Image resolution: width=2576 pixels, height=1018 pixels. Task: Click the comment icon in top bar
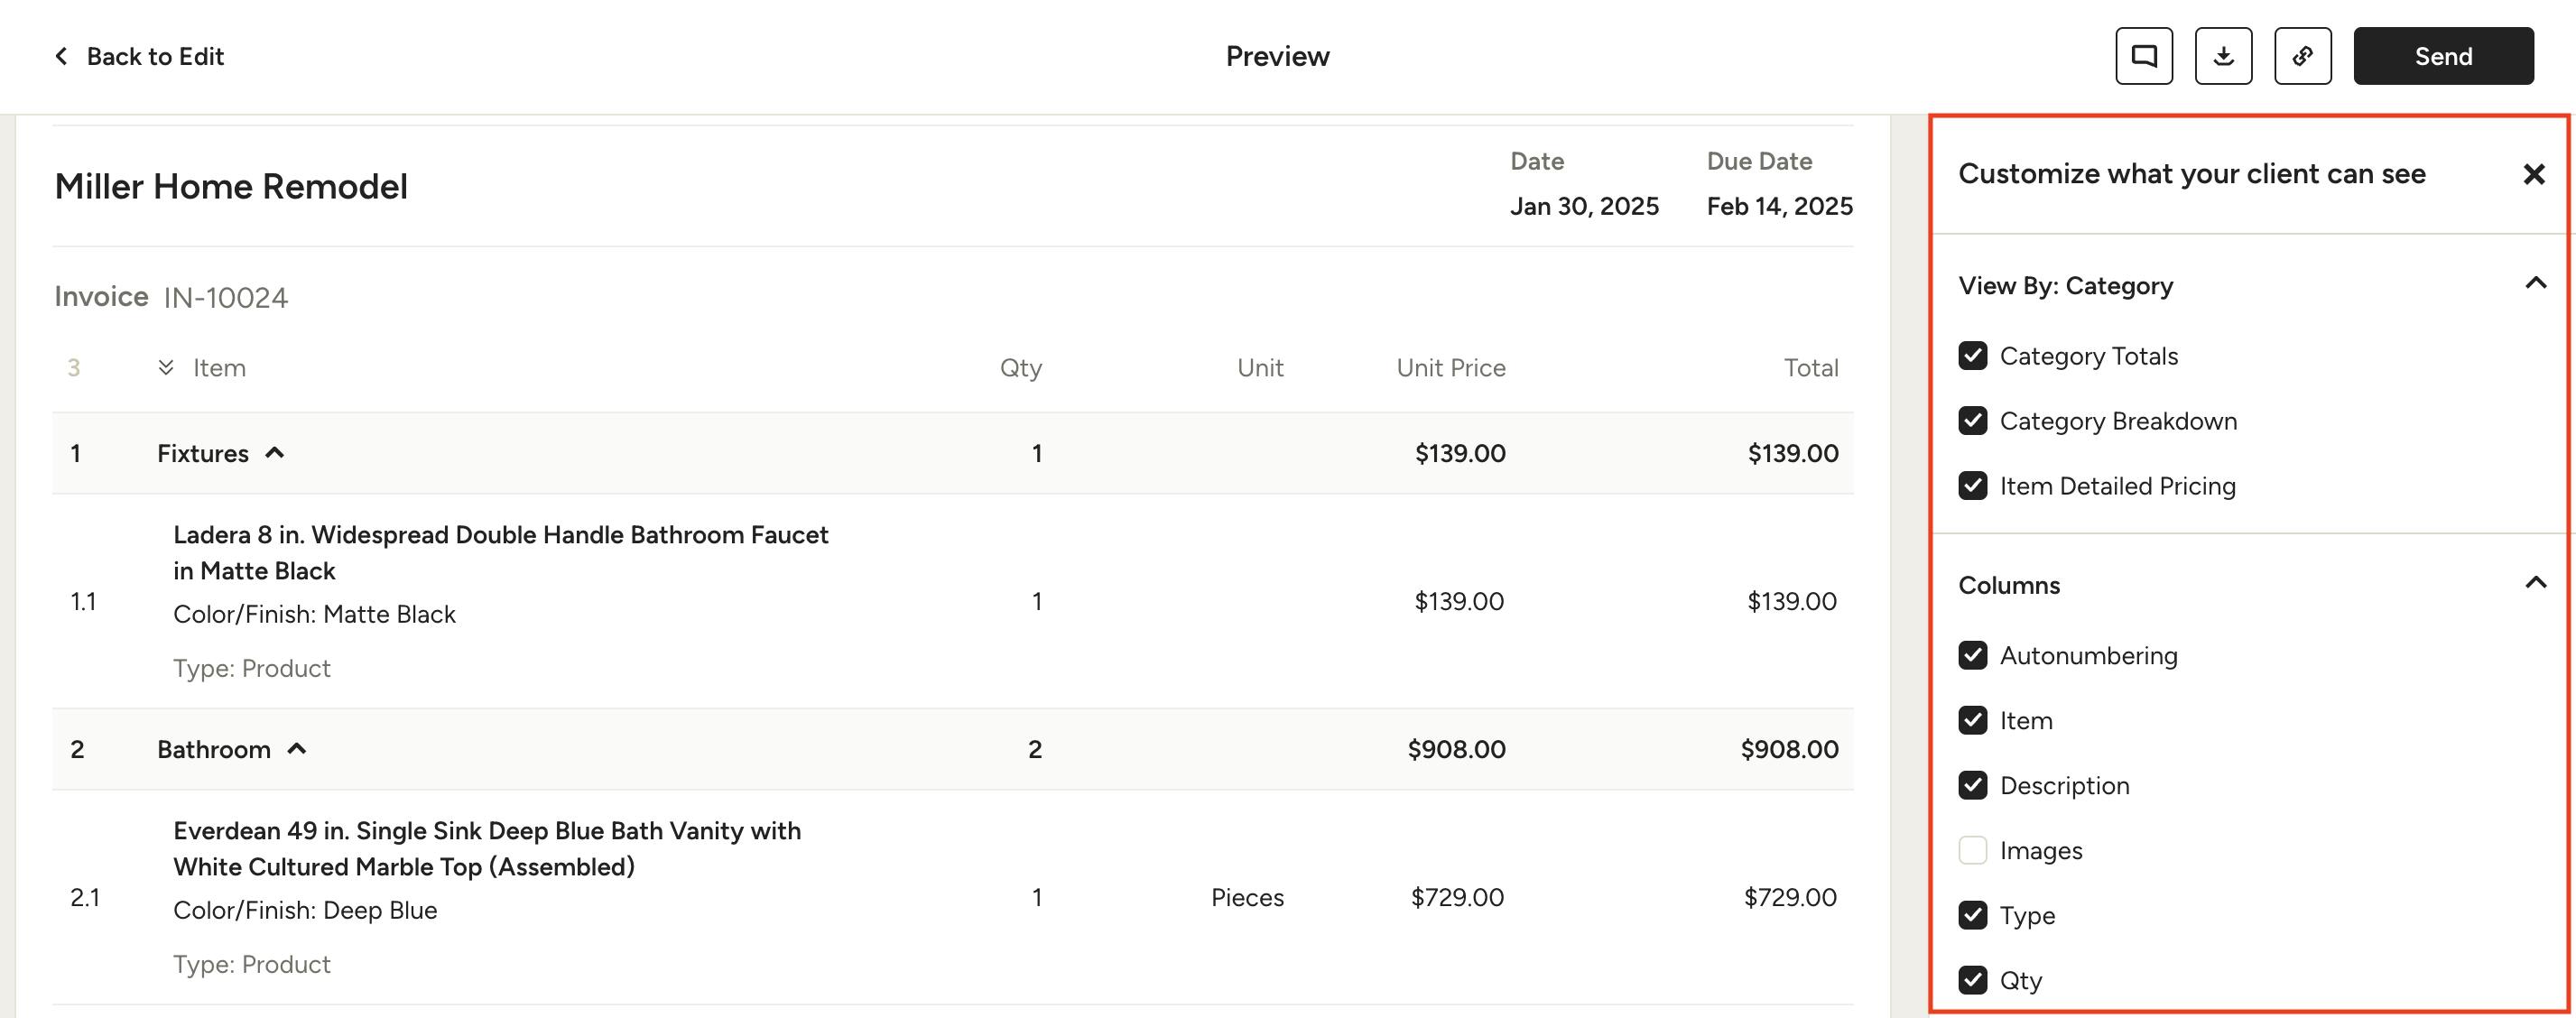(x=2143, y=56)
